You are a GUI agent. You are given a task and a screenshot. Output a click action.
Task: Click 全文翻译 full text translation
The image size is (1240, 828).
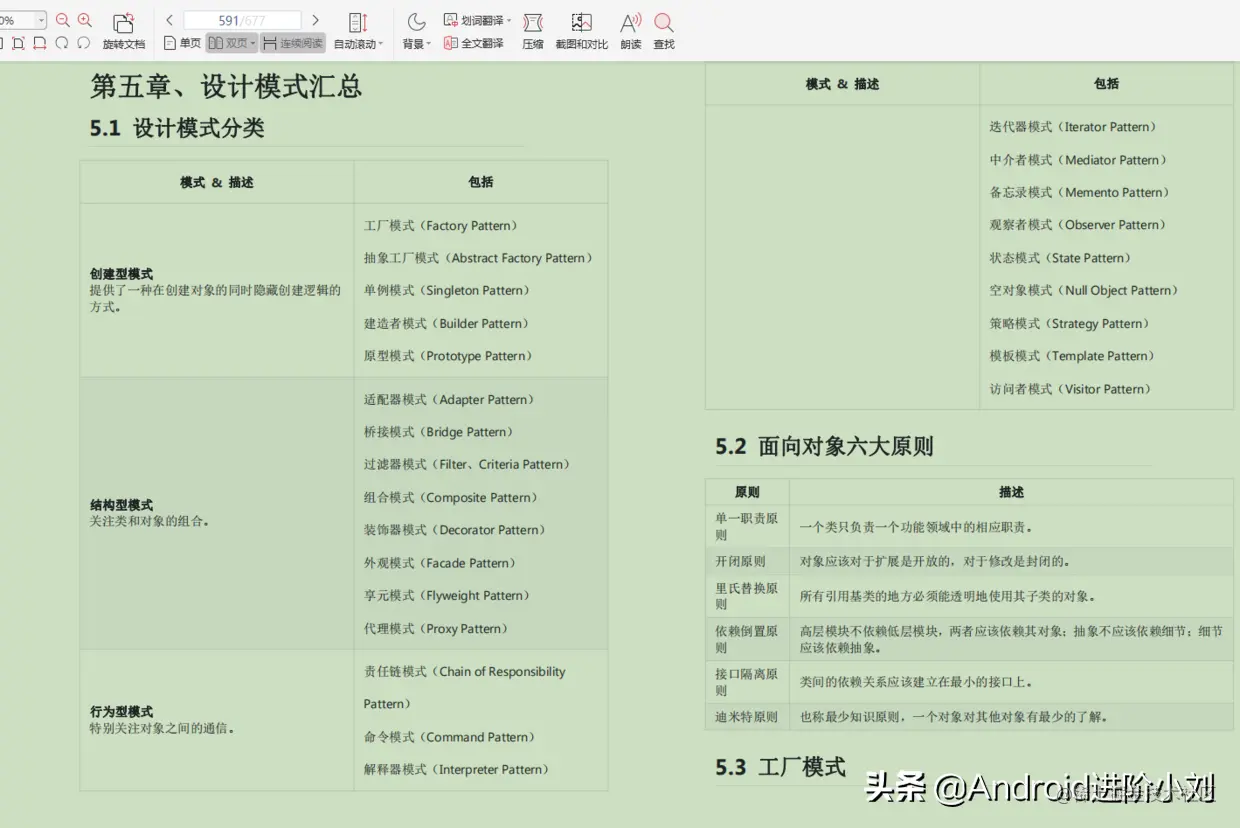click(x=474, y=43)
